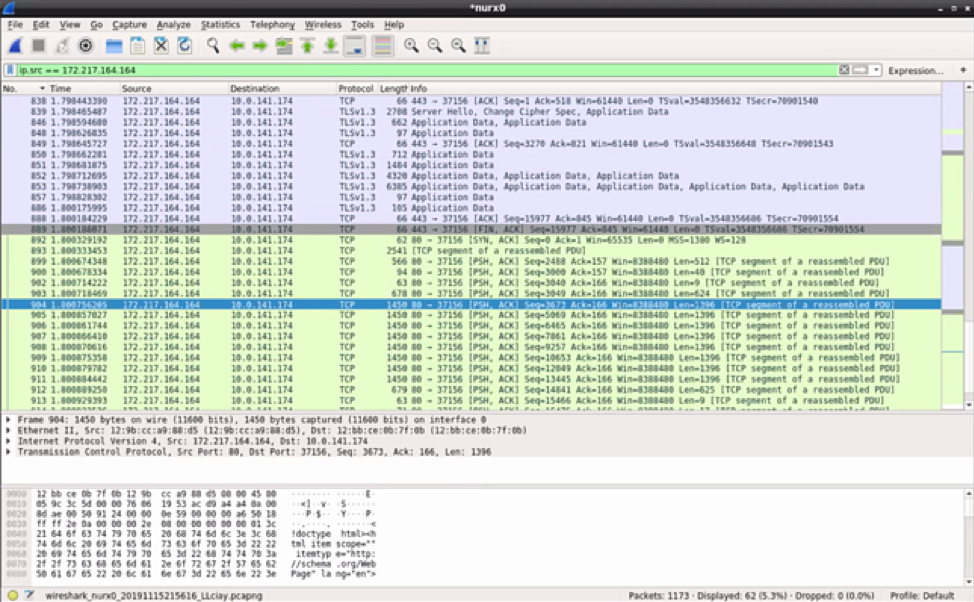The height and width of the screenshot is (602, 974).
Task: Select packet 853 with length 6385
Action: [471, 186]
